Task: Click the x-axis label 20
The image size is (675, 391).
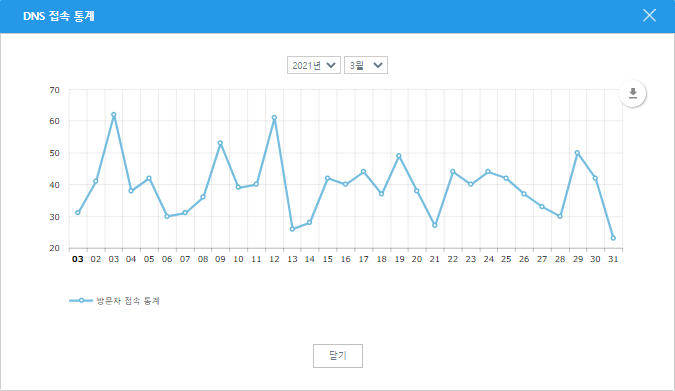Action: (417, 259)
